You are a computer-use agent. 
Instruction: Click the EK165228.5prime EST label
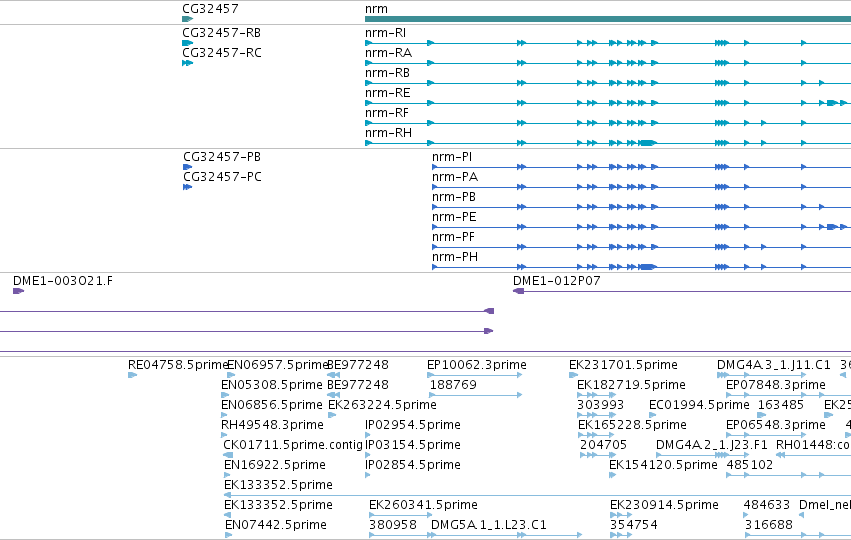(632, 425)
